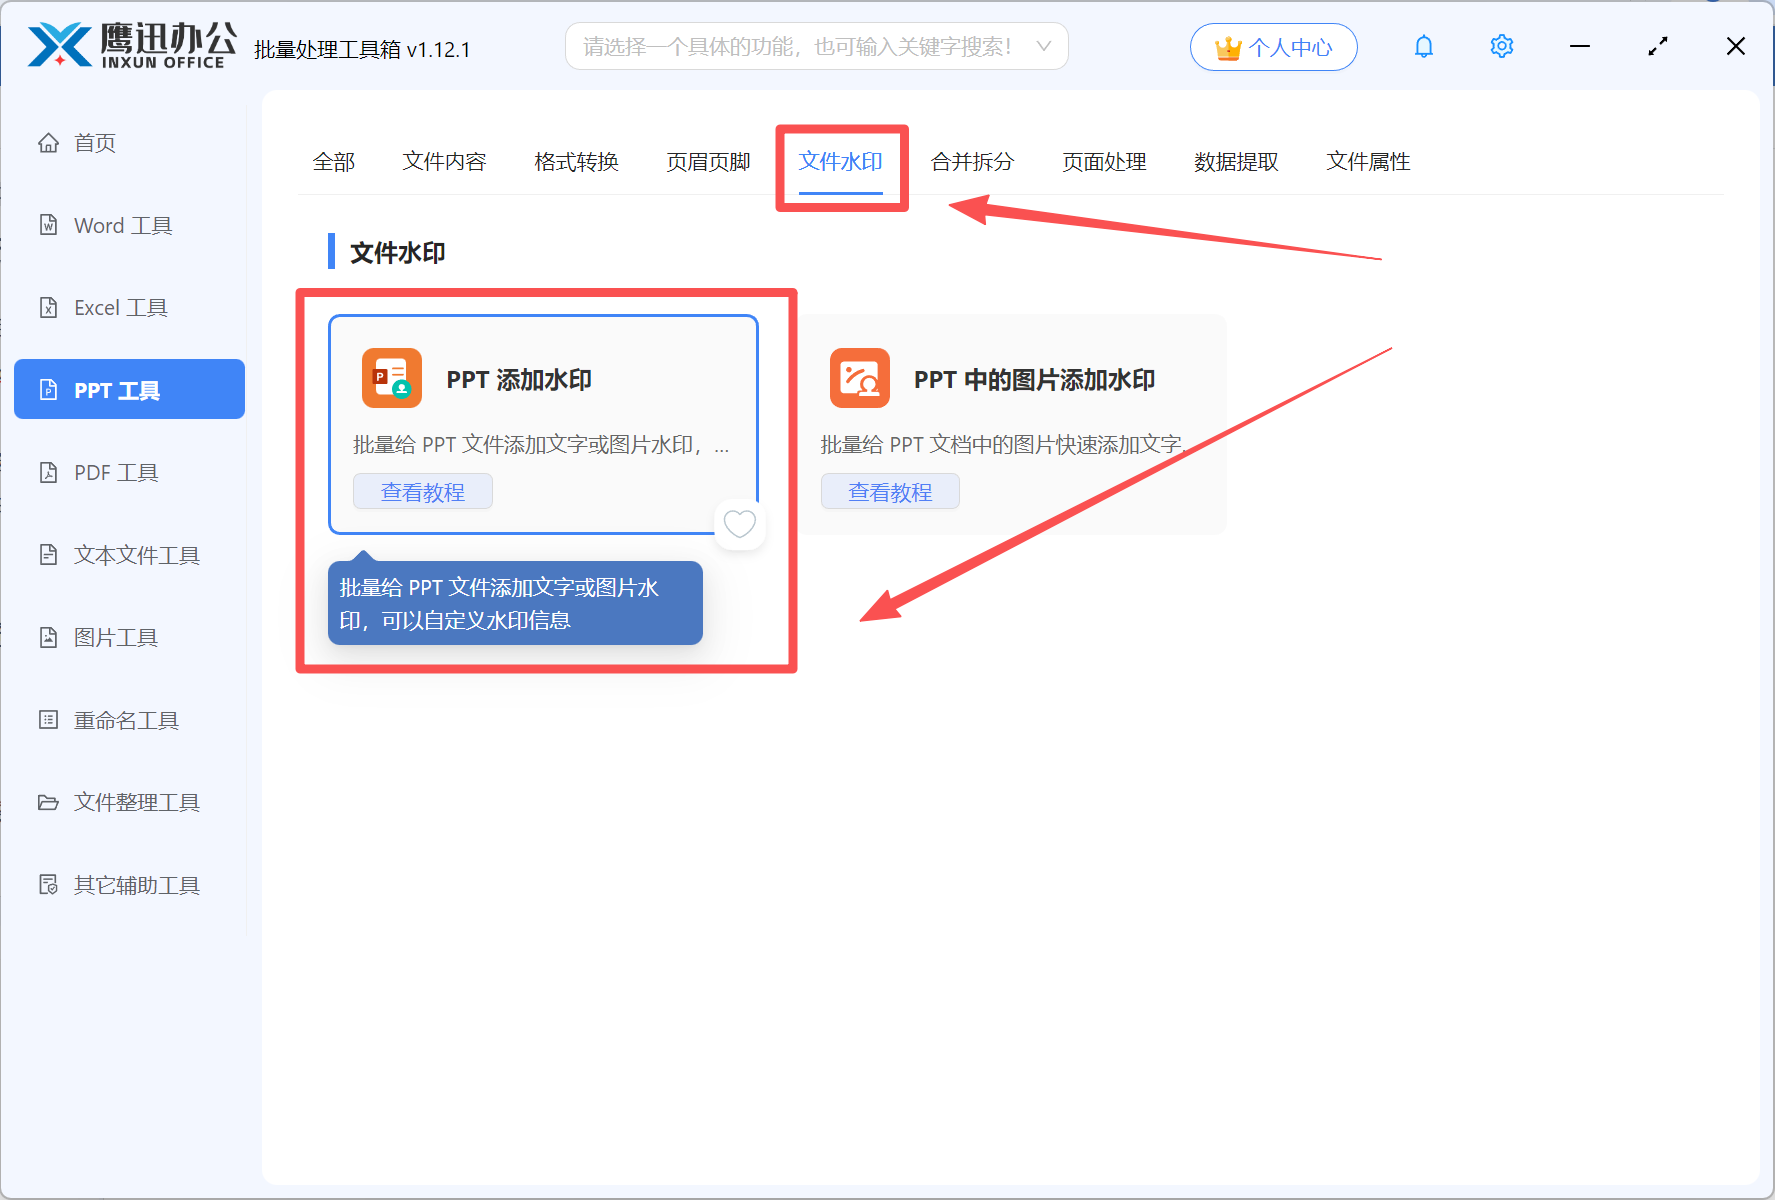Click the notification bell icon
1775x1200 pixels.
[x=1423, y=47]
